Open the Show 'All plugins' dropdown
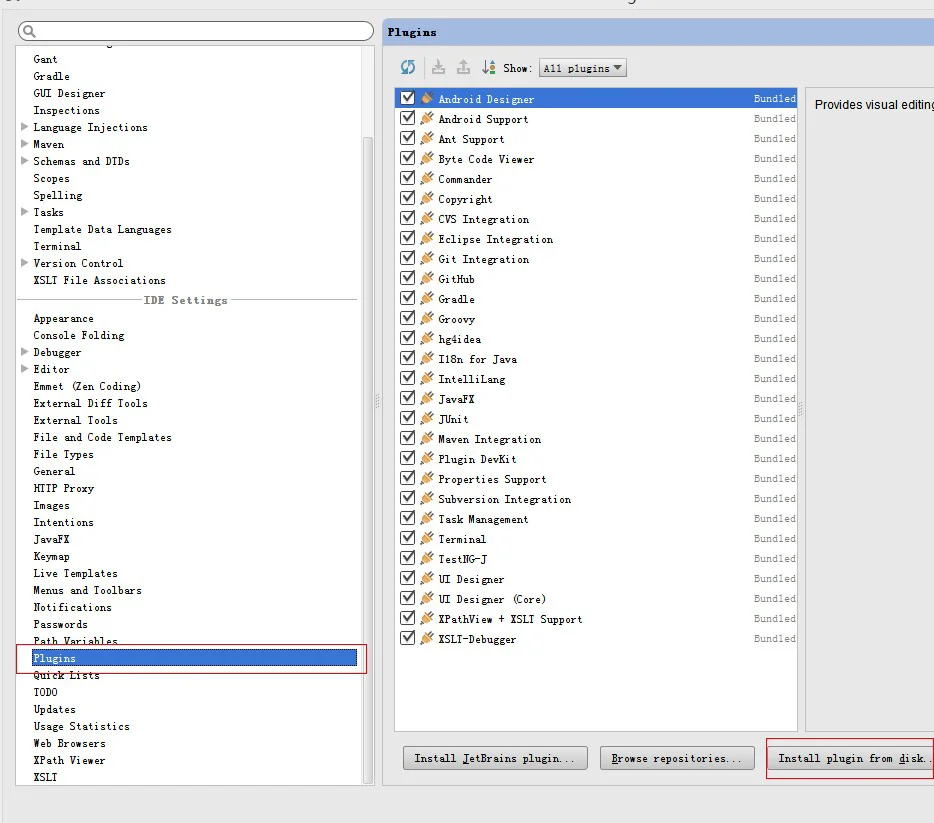 583,68
